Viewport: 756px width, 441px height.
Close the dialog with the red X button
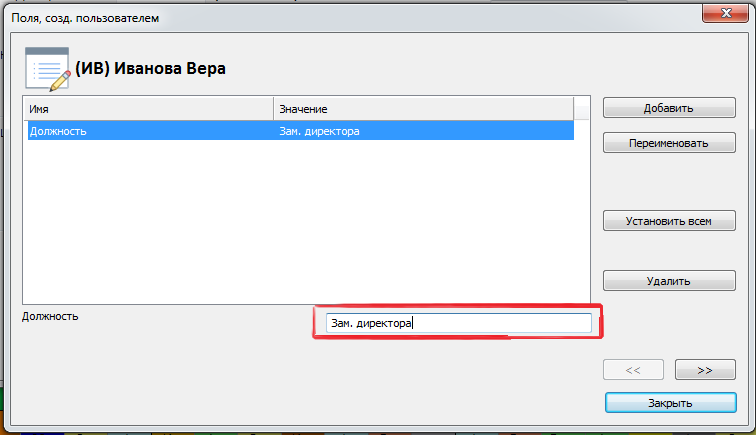pos(716,14)
